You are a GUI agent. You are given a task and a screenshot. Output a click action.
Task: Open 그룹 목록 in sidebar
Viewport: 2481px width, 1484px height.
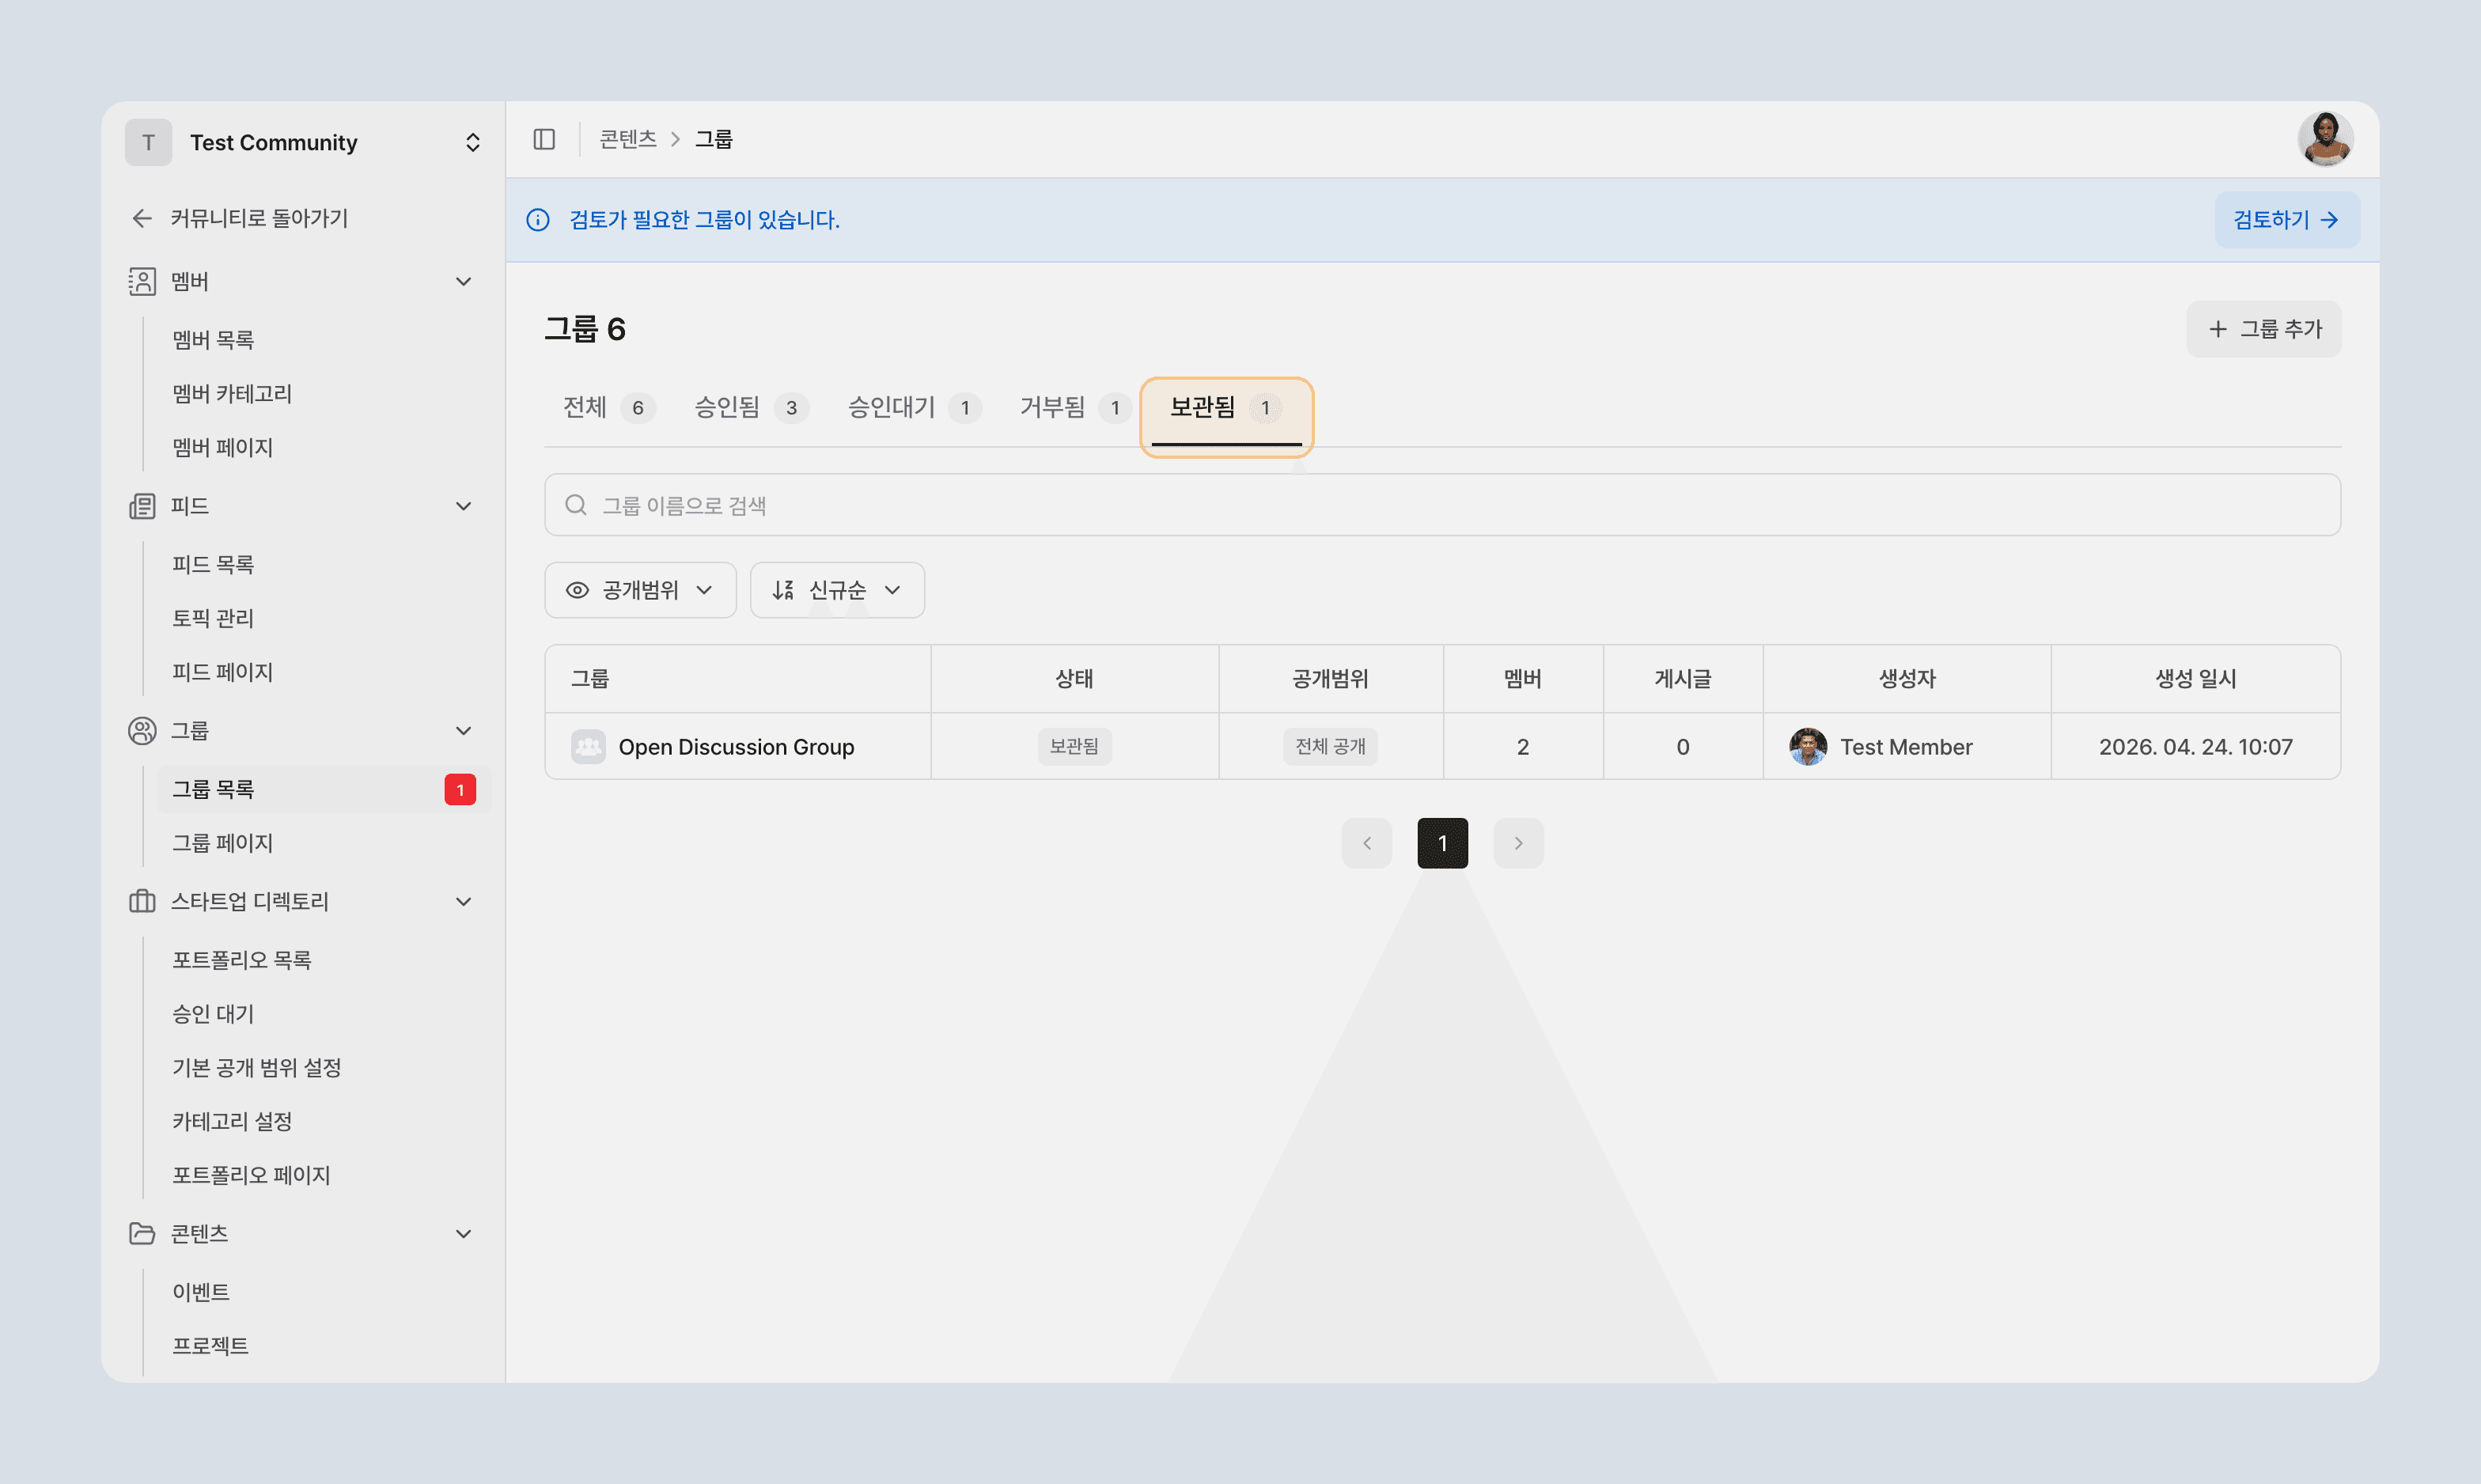[x=324, y=790]
